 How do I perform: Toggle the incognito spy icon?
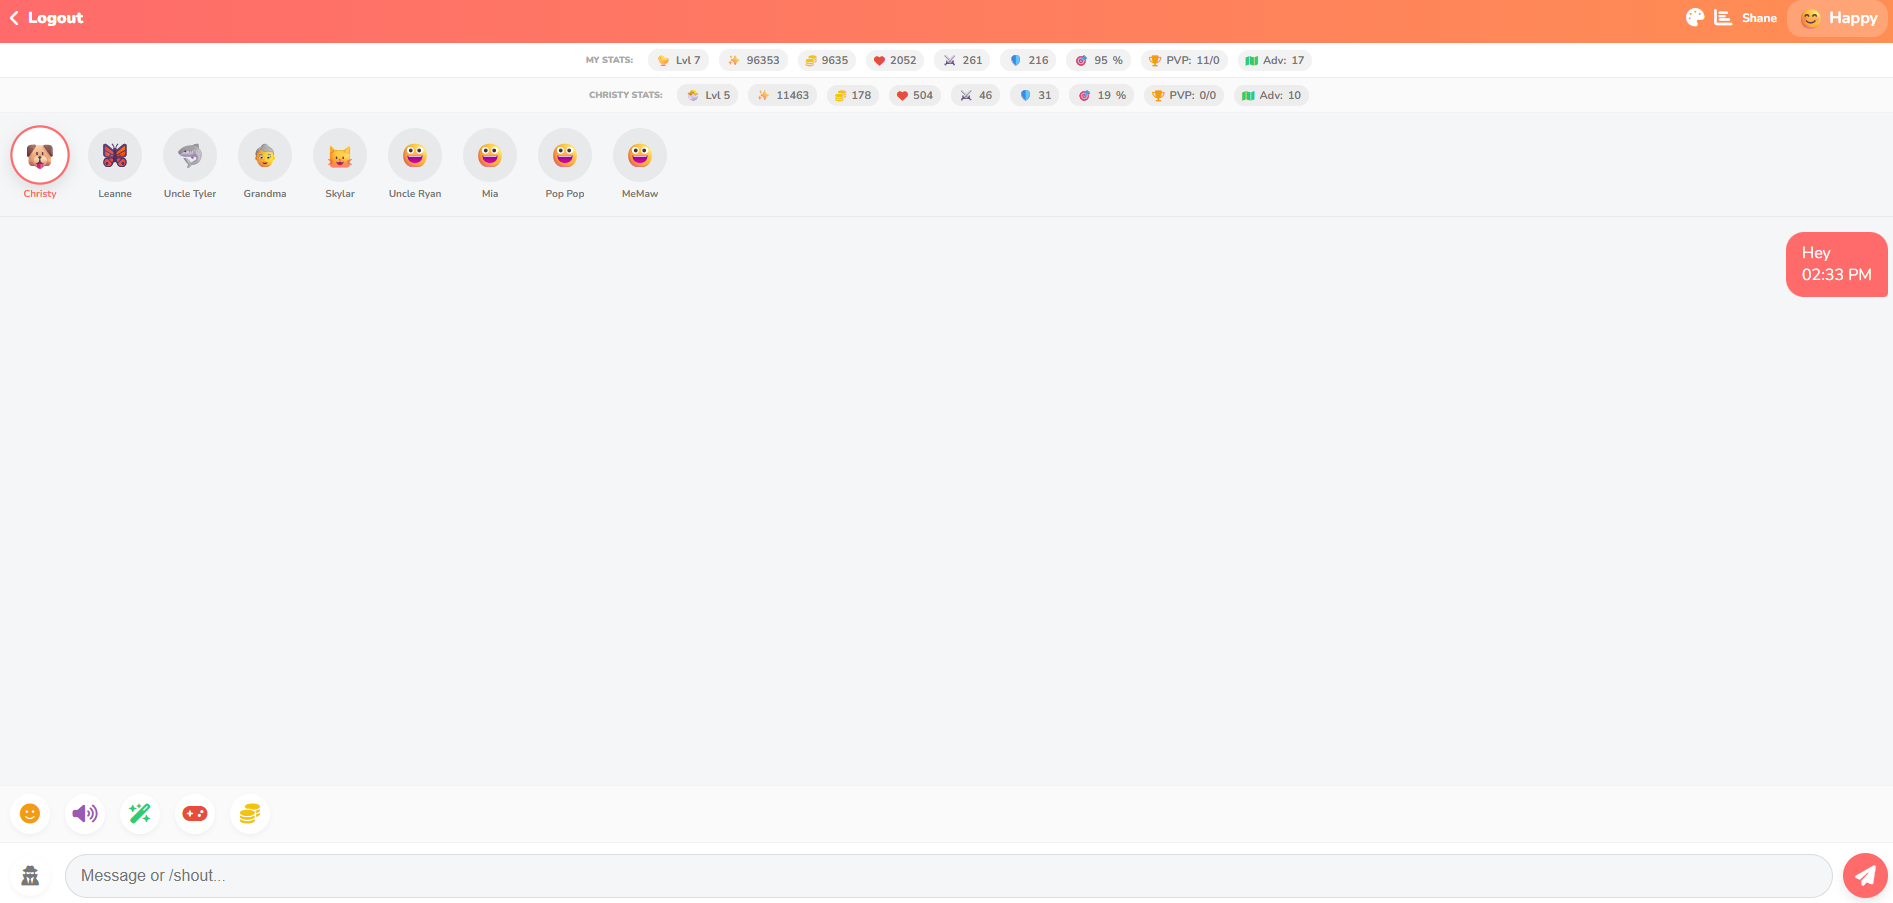pyautogui.click(x=30, y=876)
